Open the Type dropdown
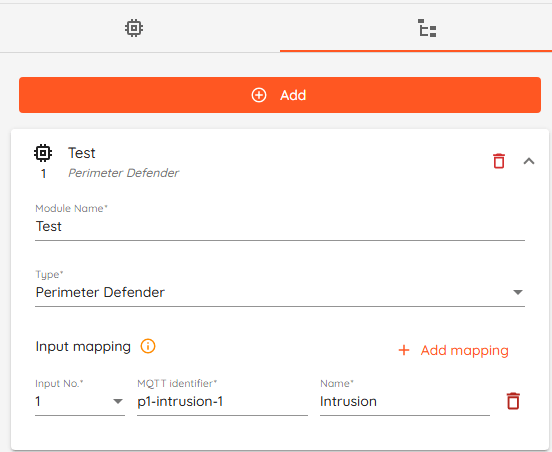 [x=280, y=292]
